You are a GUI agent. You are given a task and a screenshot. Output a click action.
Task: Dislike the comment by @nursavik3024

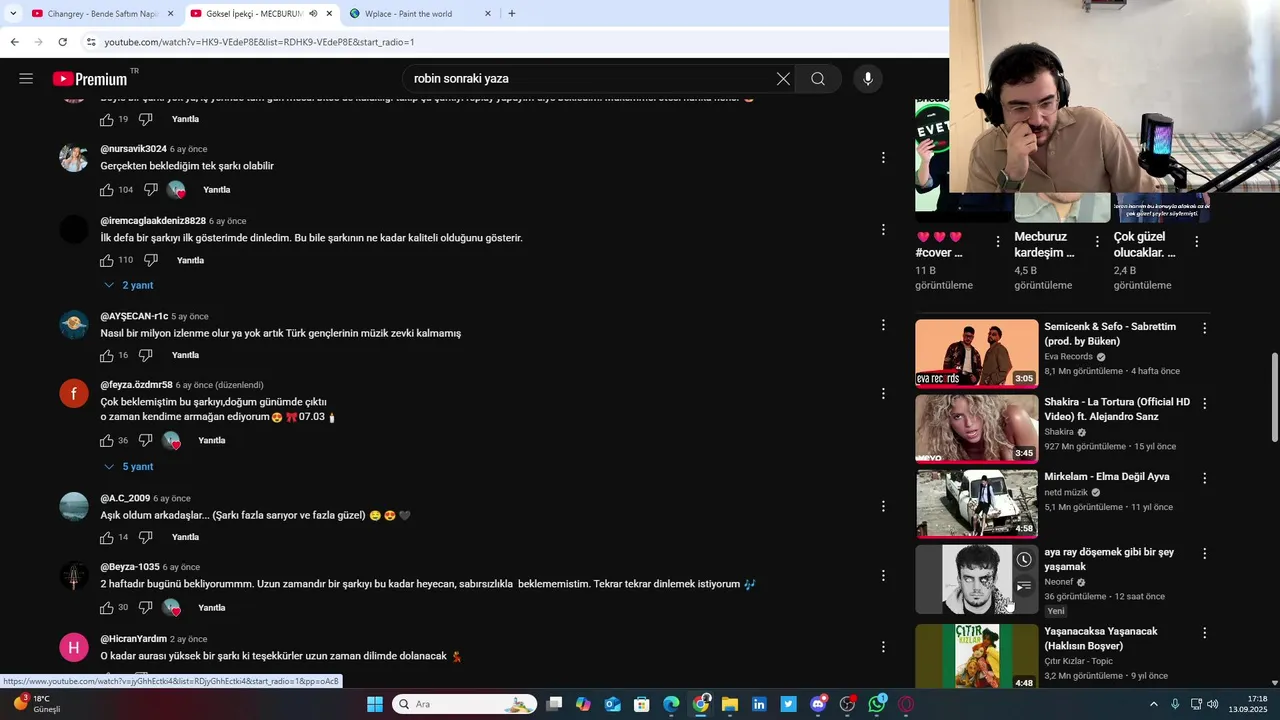click(x=151, y=190)
